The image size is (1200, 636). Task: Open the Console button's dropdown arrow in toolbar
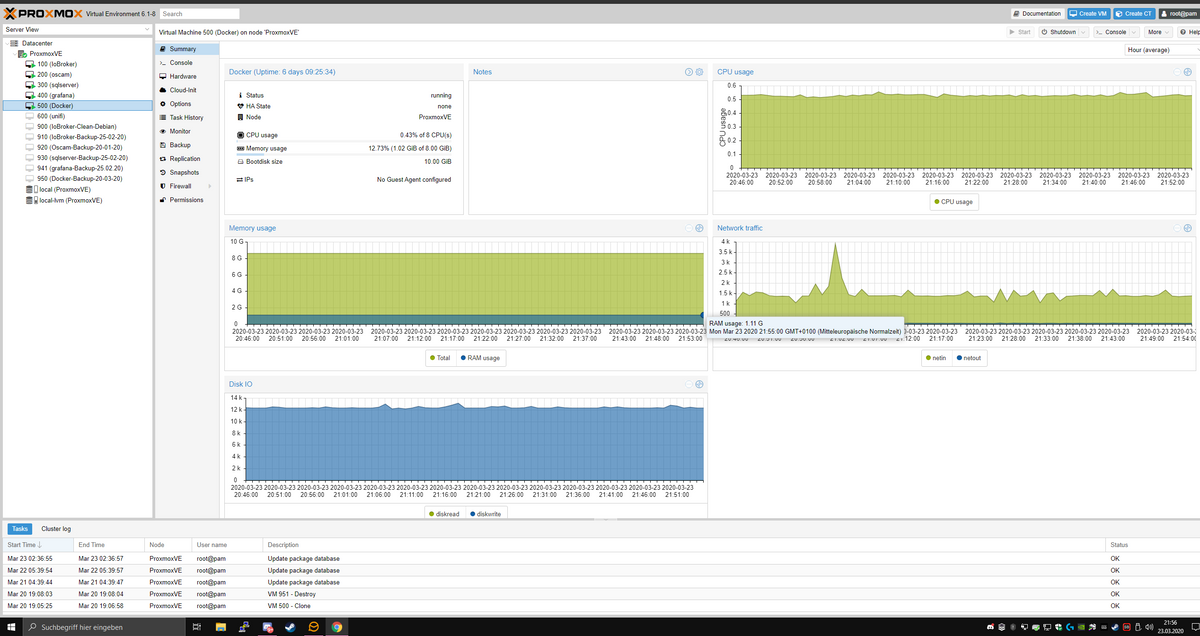tap(1134, 32)
